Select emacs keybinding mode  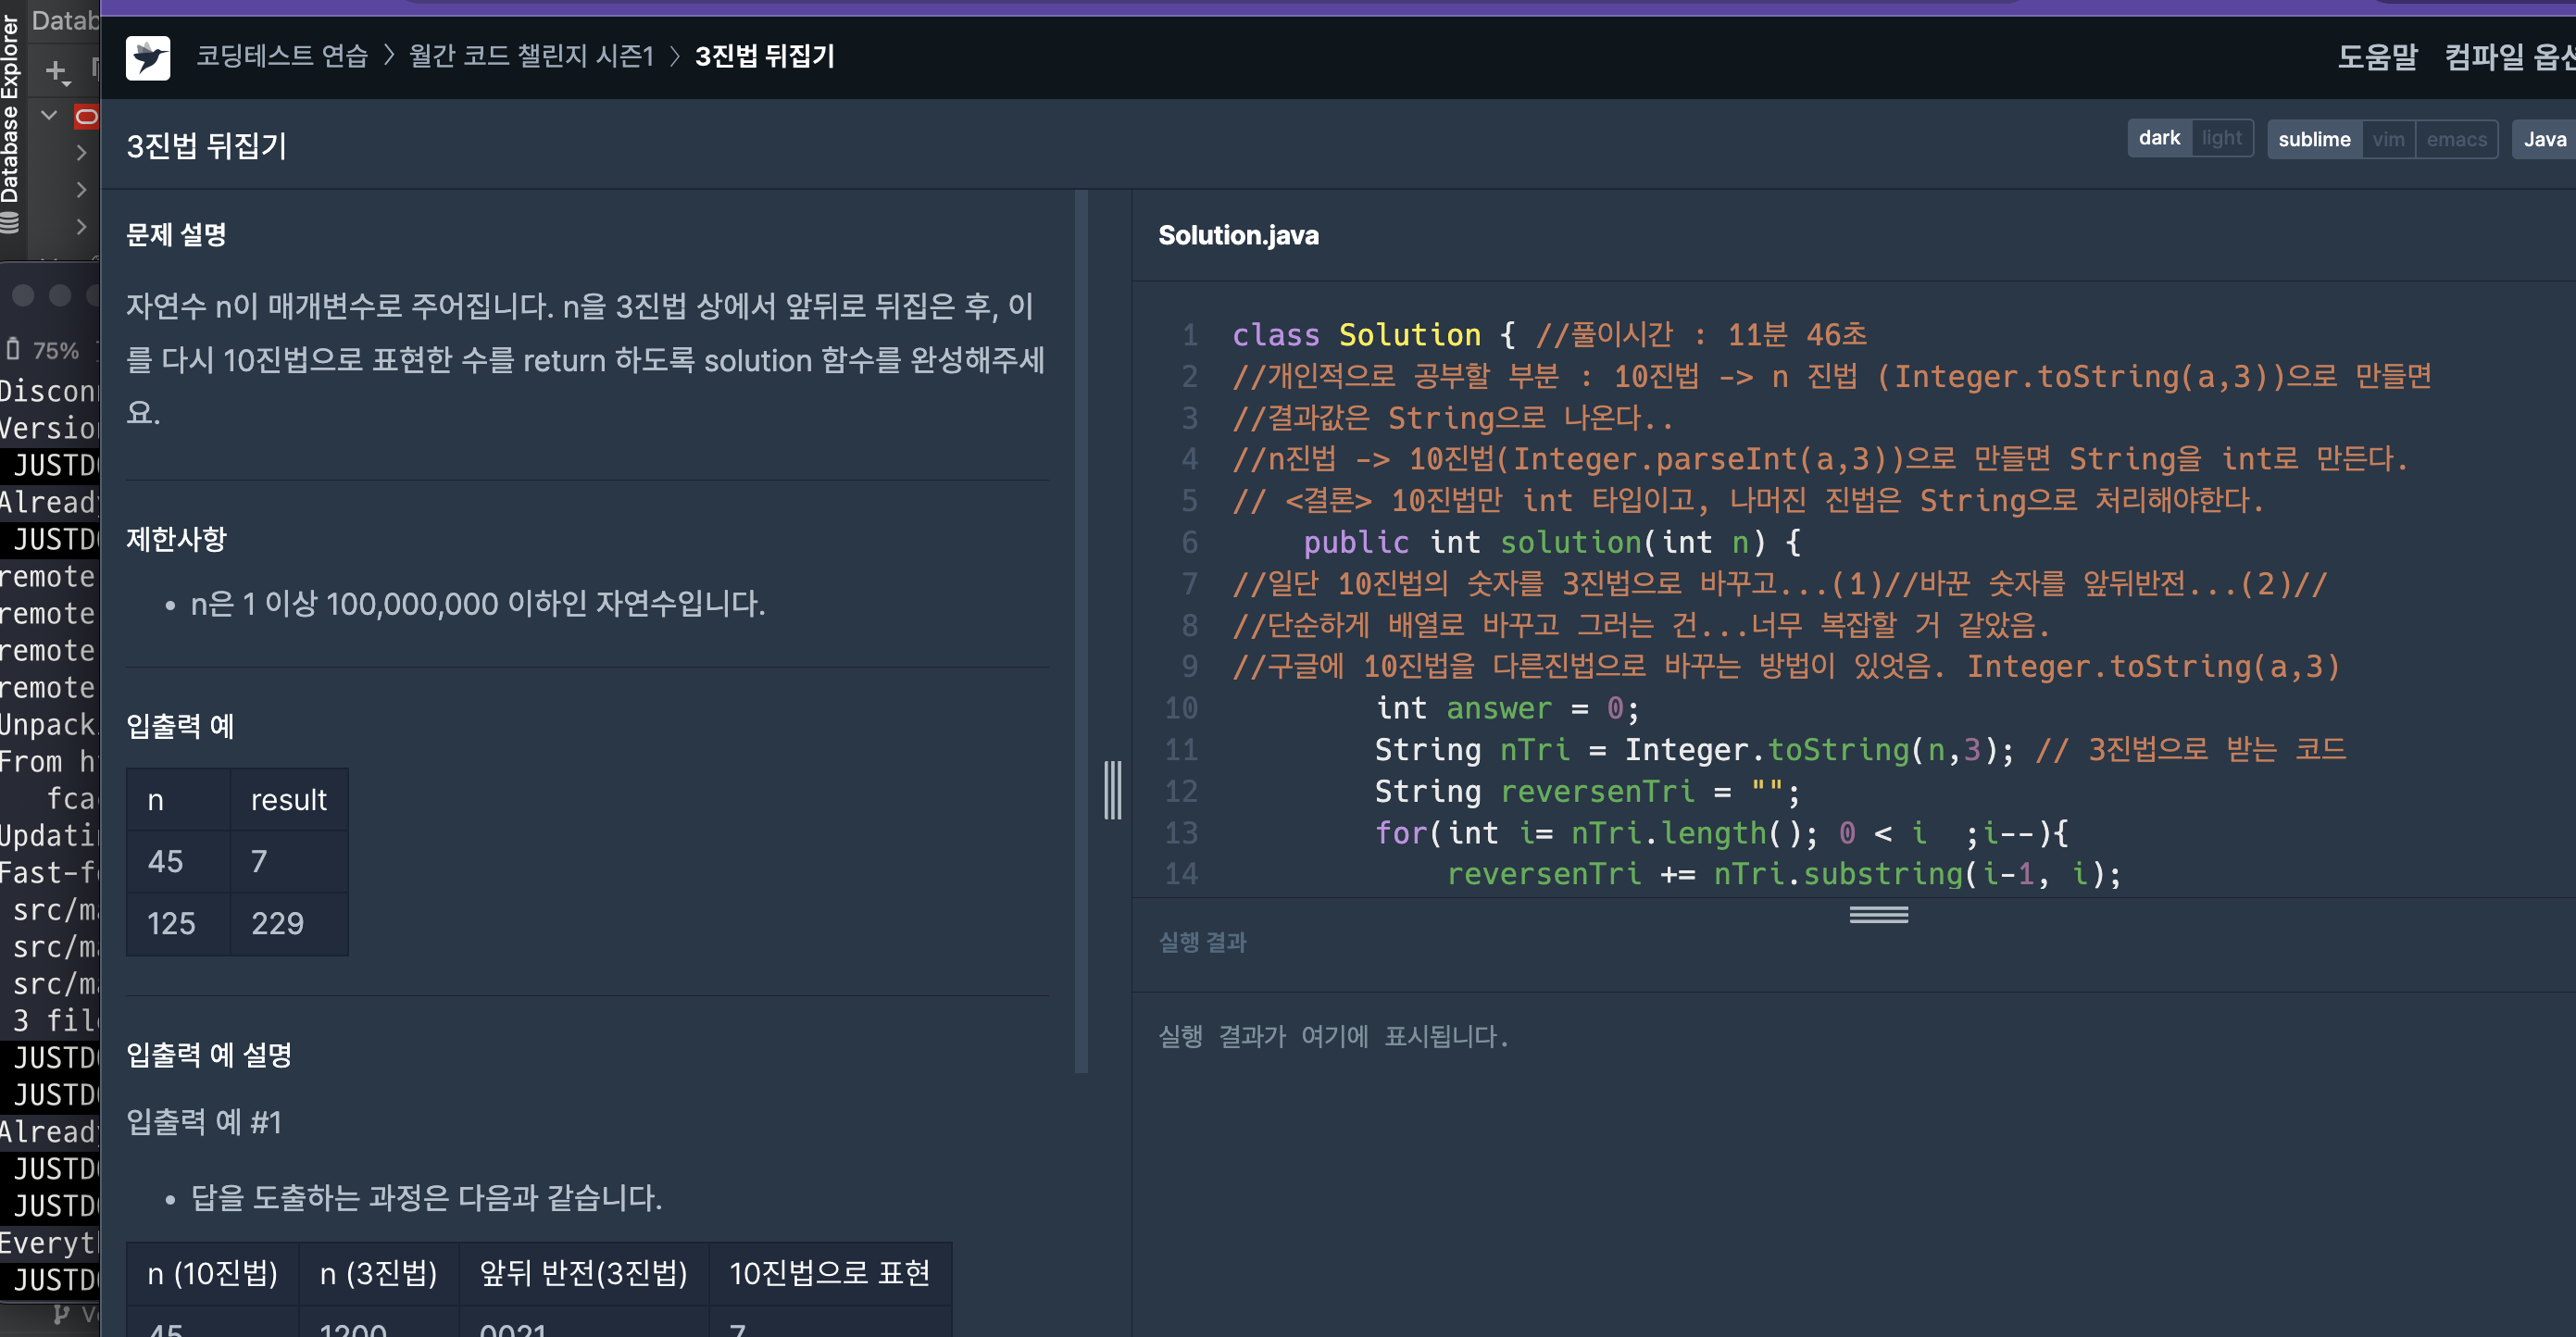2455,140
